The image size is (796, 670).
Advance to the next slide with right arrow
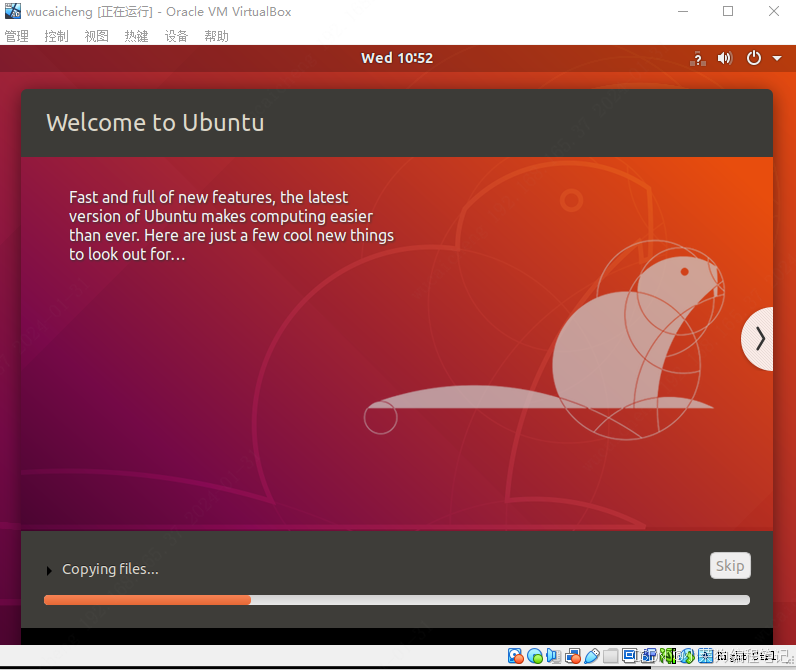pos(758,339)
